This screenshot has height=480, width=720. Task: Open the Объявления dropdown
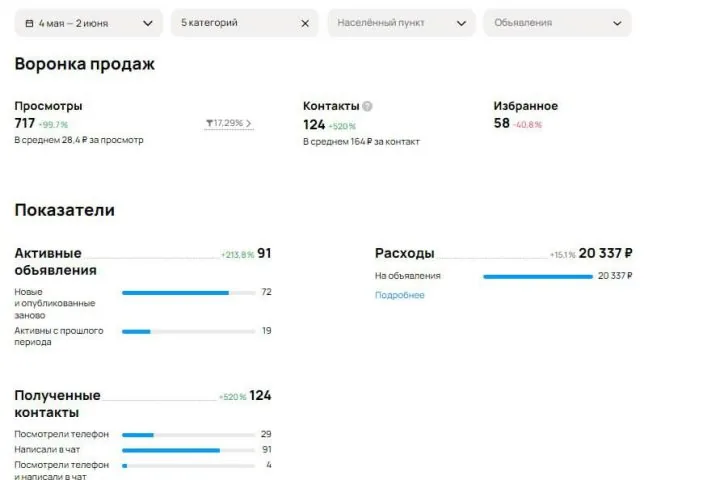coord(557,23)
